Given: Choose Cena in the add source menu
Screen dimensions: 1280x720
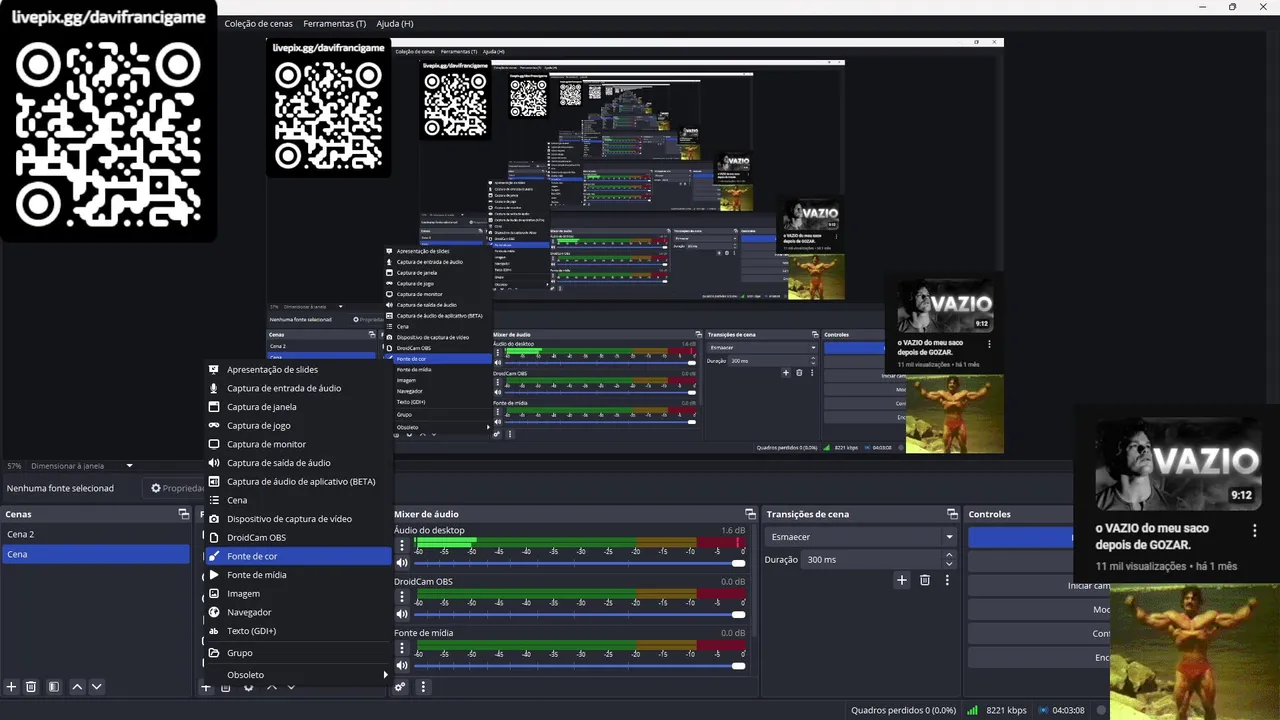Looking at the screenshot, I should 298,500.
